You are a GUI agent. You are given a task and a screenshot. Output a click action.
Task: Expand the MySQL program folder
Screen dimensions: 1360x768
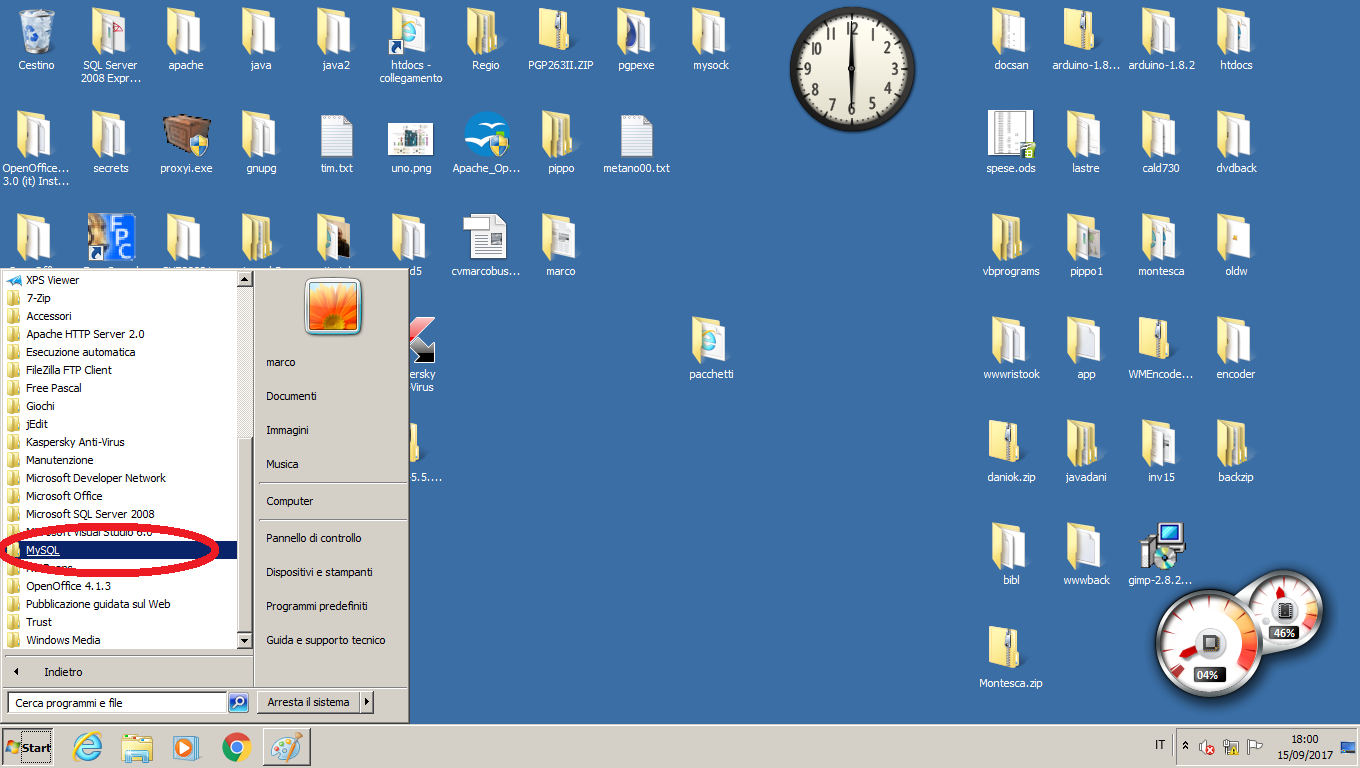point(43,550)
